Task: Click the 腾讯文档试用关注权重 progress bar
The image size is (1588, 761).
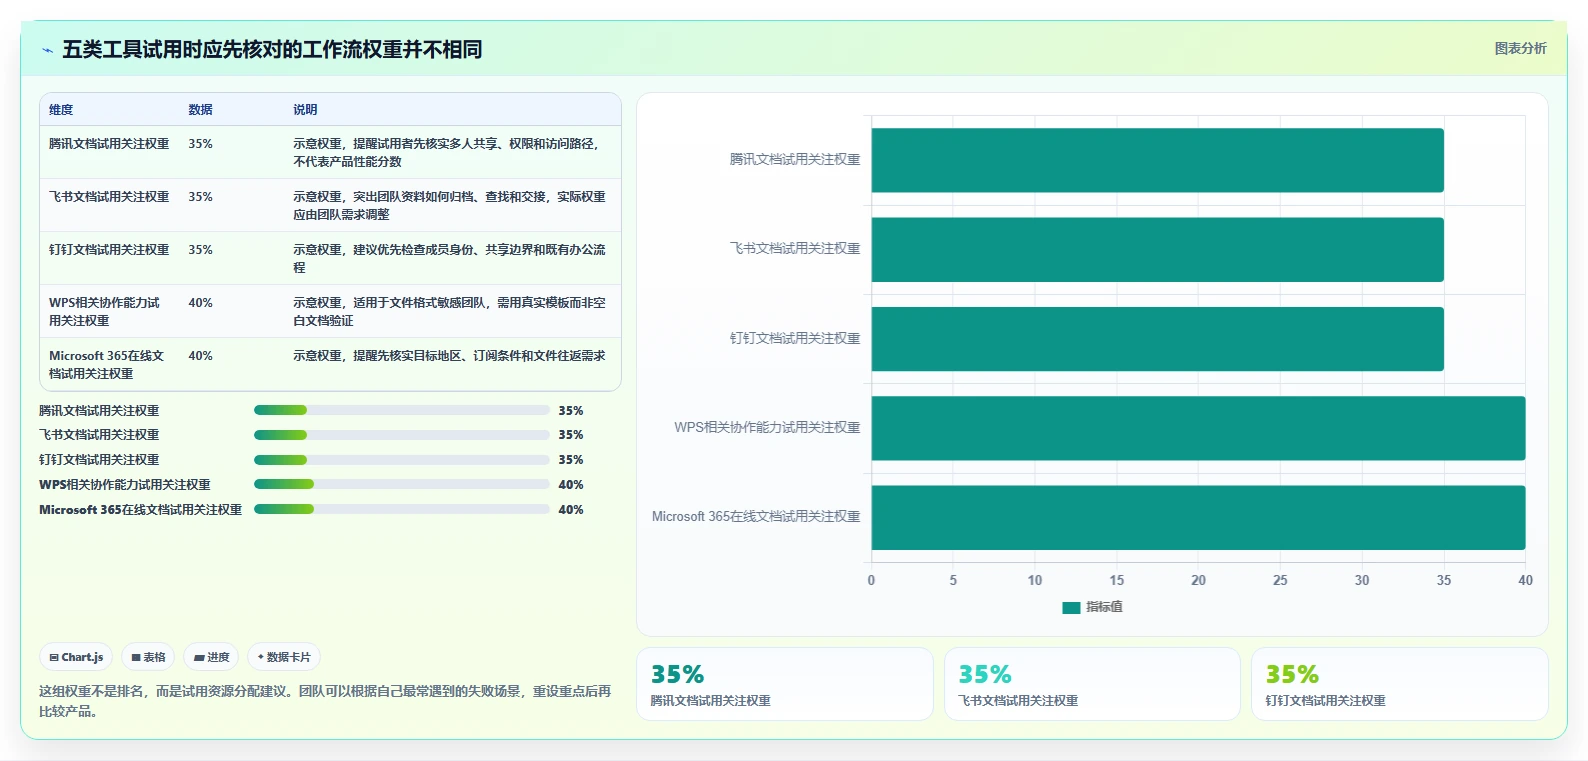Action: (x=401, y=410)
